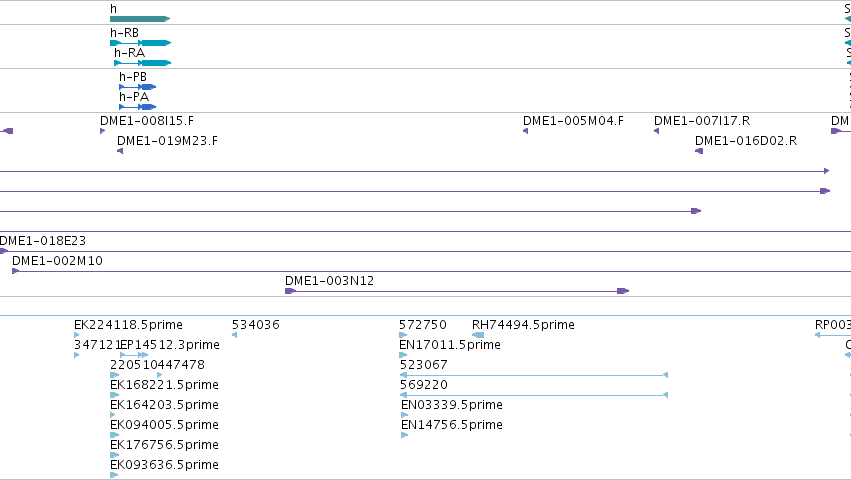Click the h-PB protein feature
The width and height of the screenshot is (851, 480).
click(x=138, y=87)
